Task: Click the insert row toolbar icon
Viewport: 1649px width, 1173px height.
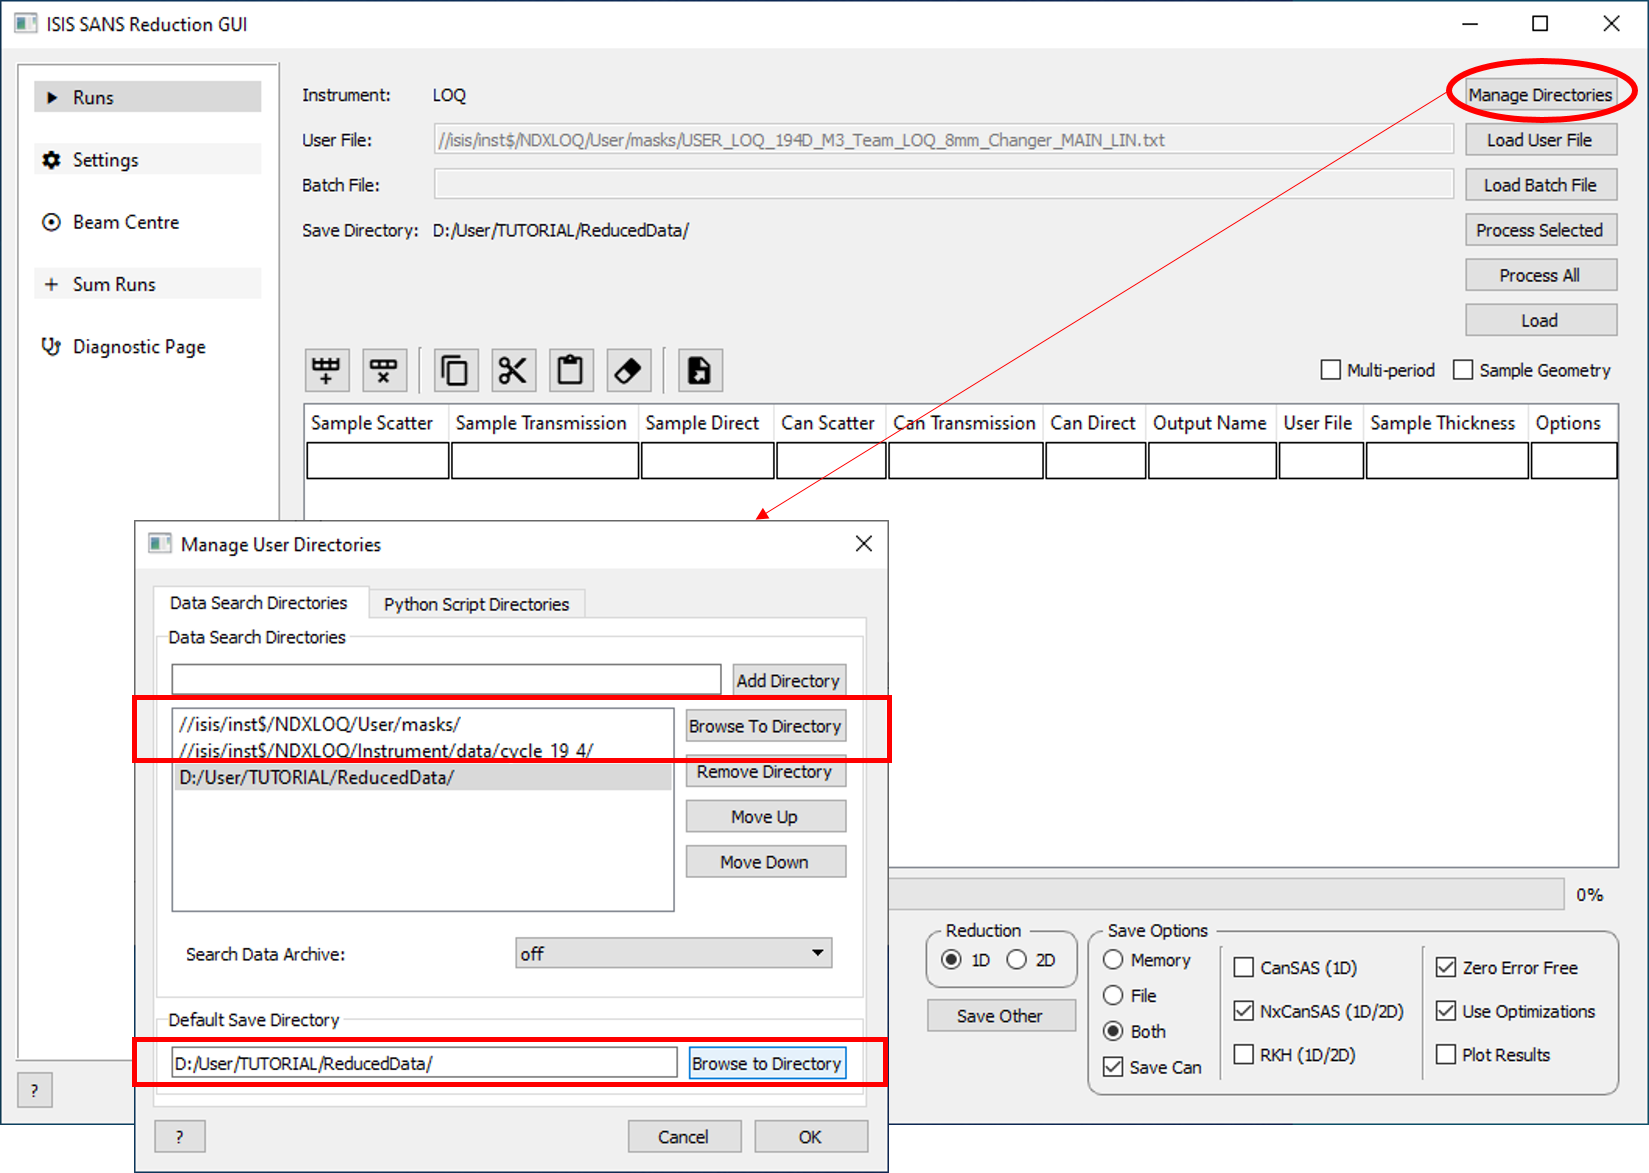Action: (326, 371)
